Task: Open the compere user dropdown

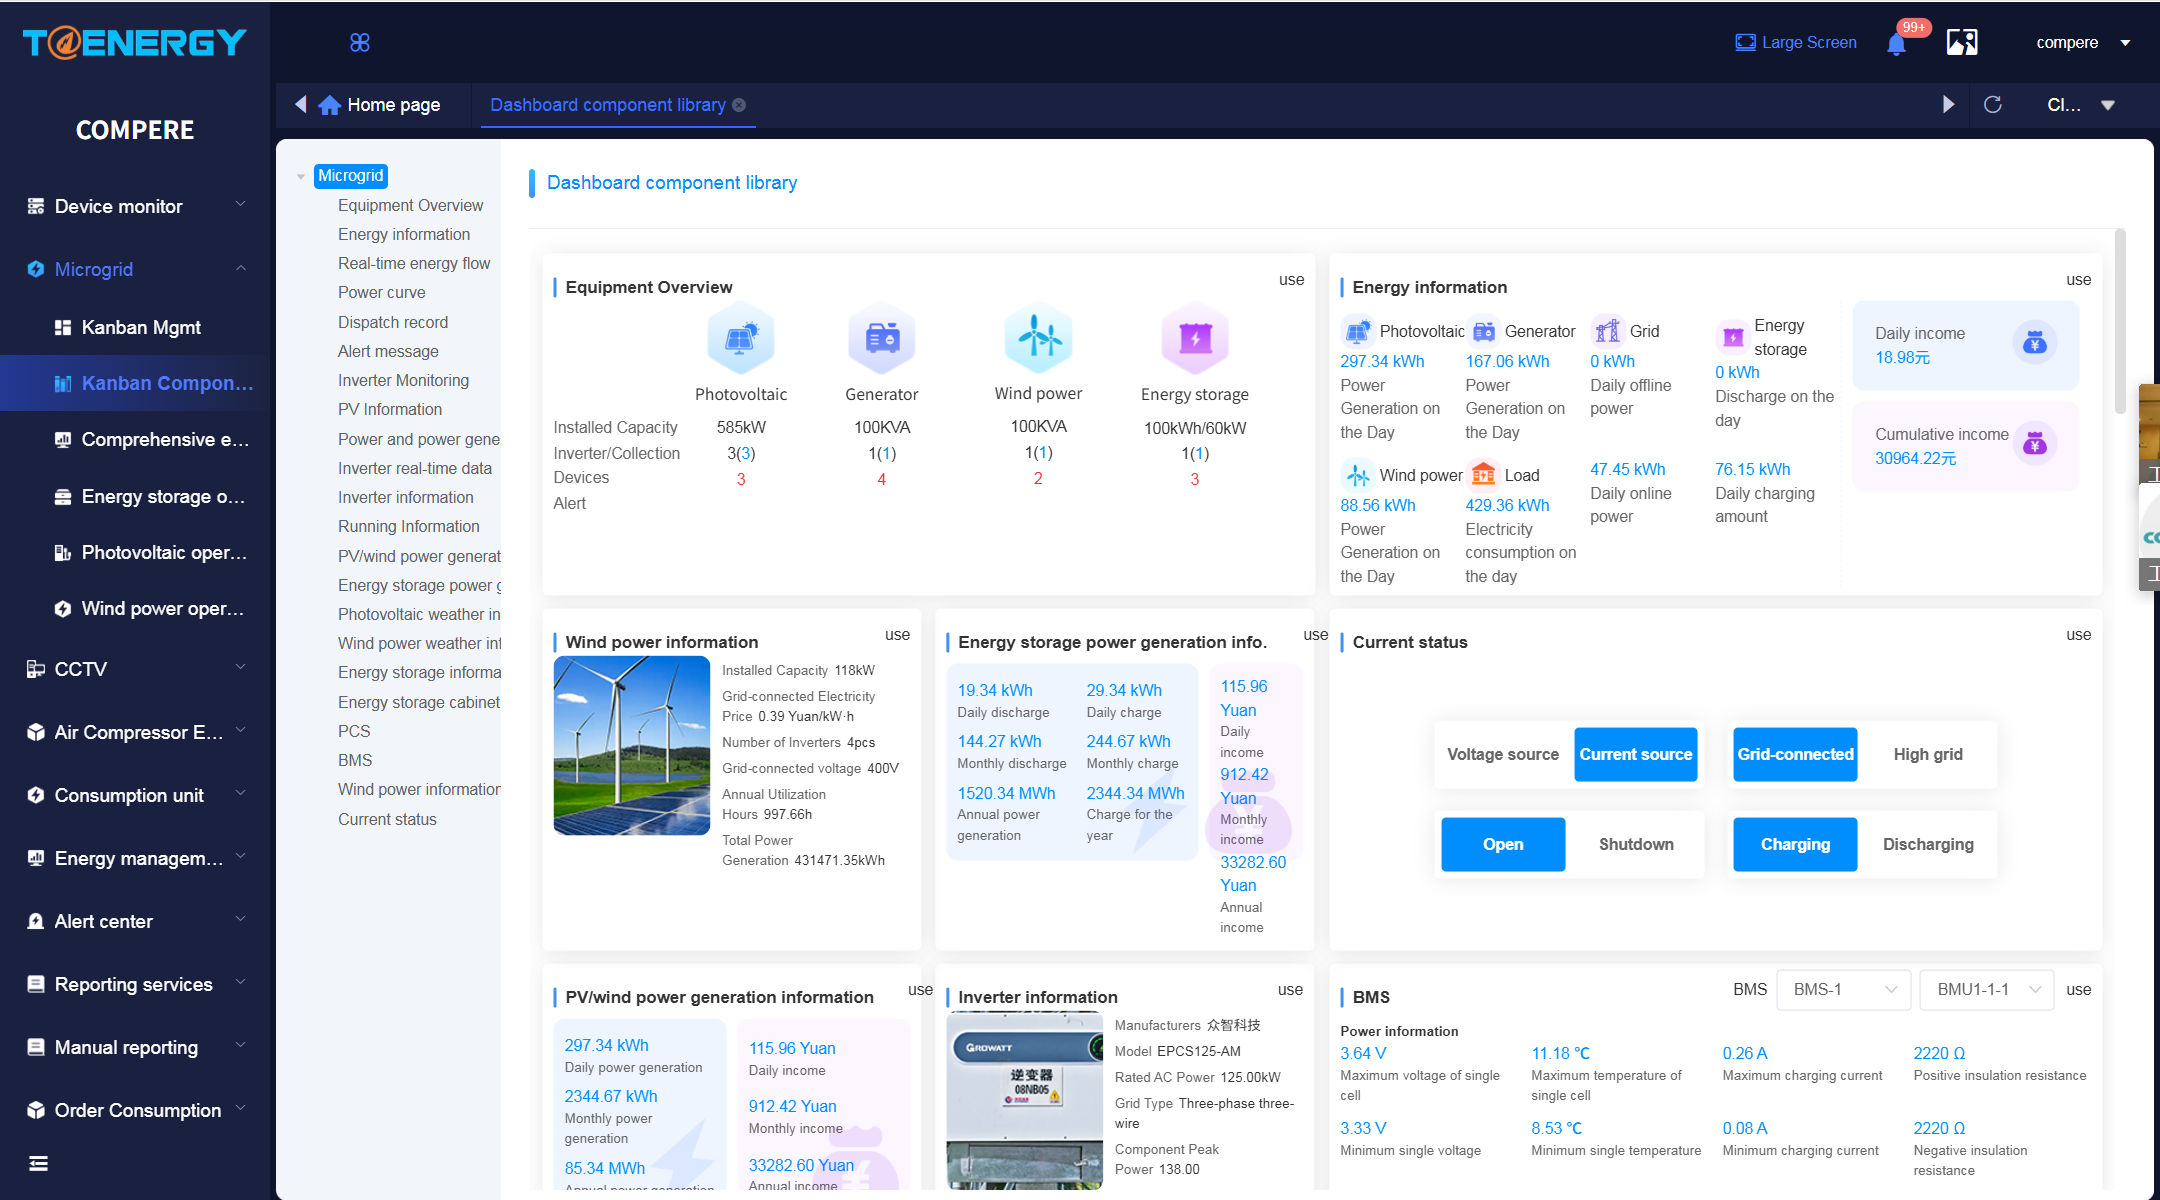Action: pyautogui.click(x=2083, y=42)
